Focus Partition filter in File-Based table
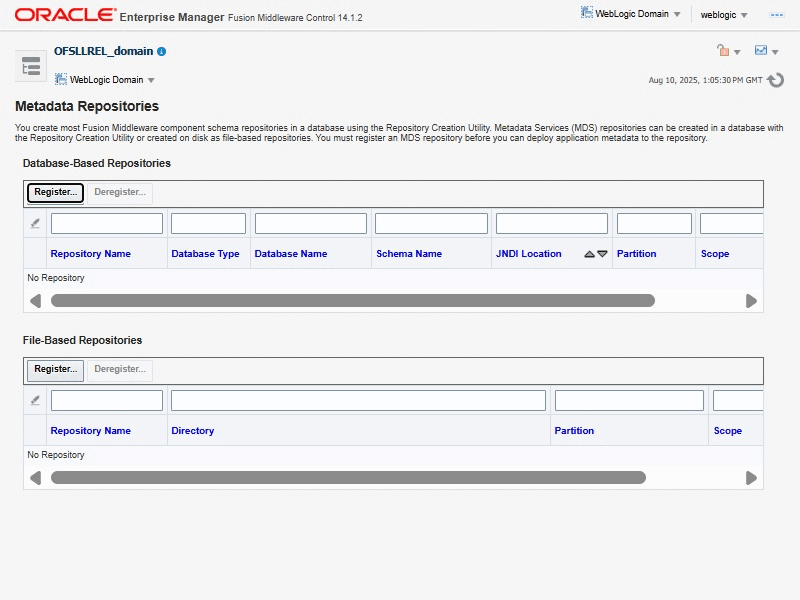 [x=629, y=401]
